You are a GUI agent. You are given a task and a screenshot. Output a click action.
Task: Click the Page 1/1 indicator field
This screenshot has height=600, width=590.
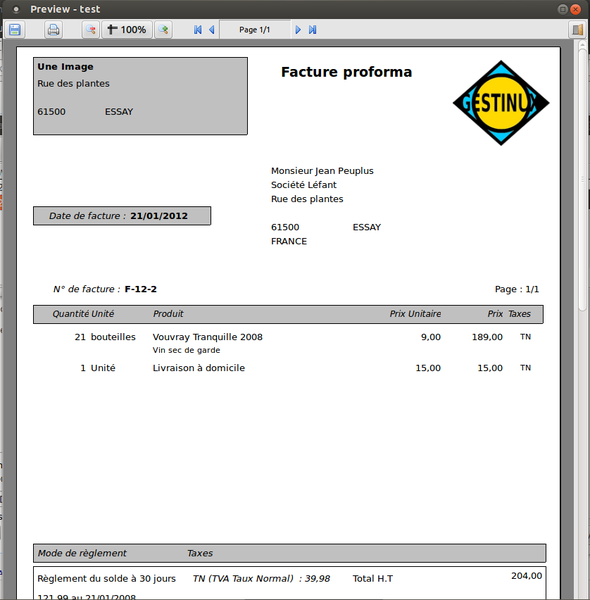click(254, 30)
